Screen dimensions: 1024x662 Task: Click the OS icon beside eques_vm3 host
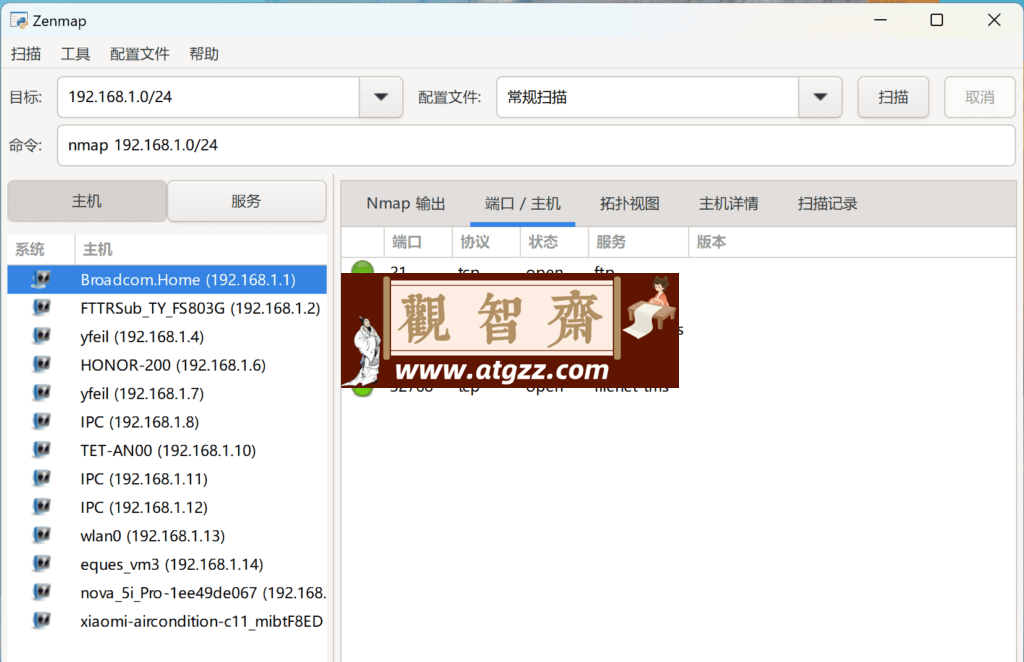coord(41,563)
